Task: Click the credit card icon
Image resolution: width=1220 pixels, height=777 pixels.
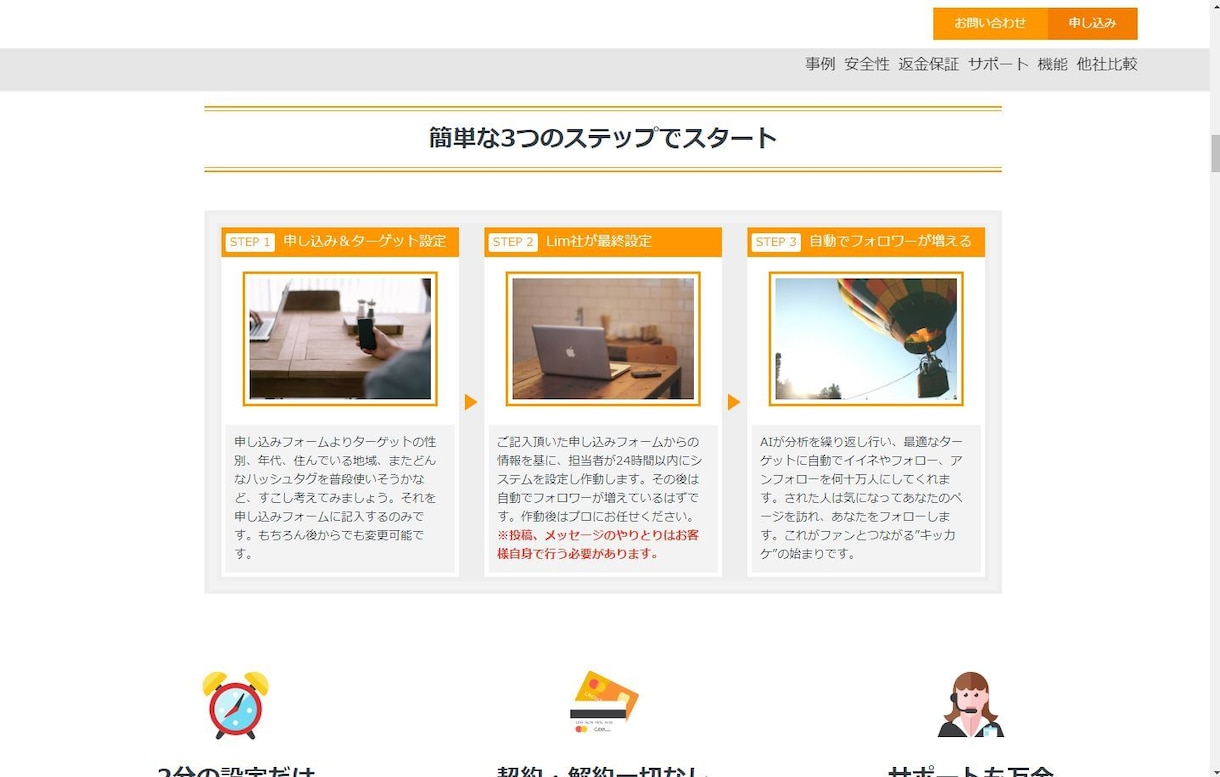Action: (603, 701)
